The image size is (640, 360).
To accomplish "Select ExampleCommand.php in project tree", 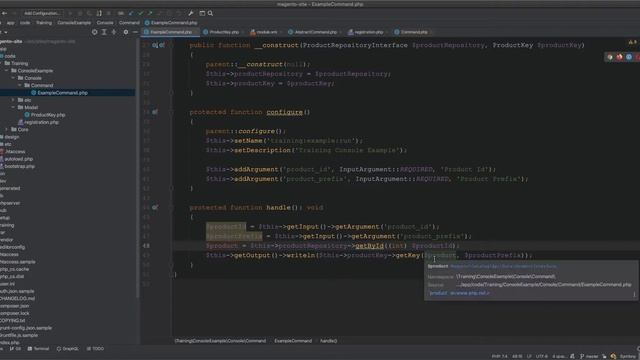I will point(62,93).
